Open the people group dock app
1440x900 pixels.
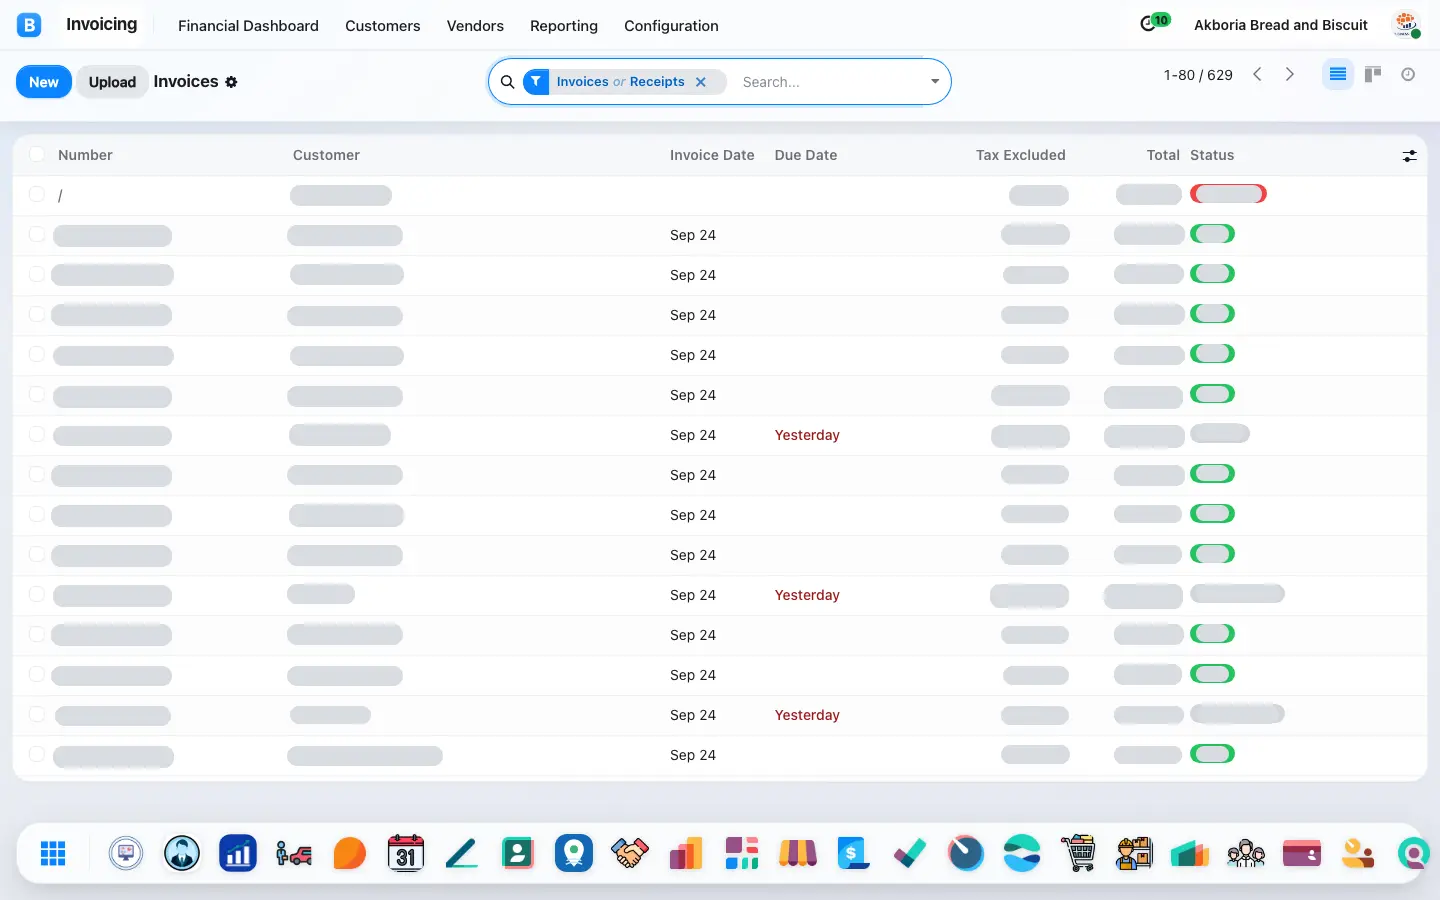[x=1246, y=853]
